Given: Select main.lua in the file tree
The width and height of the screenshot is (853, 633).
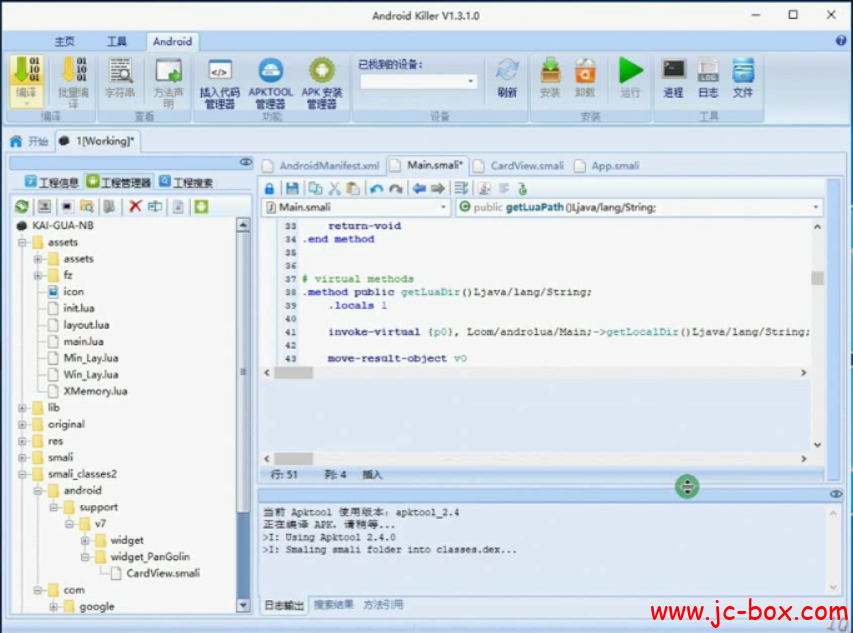Looking at the screenshot, I should coord(83,341).
